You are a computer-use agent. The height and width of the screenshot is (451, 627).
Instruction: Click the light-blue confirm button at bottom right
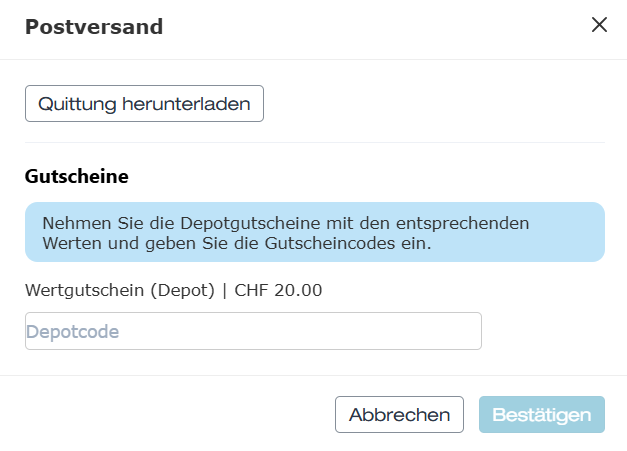point(542,415)
